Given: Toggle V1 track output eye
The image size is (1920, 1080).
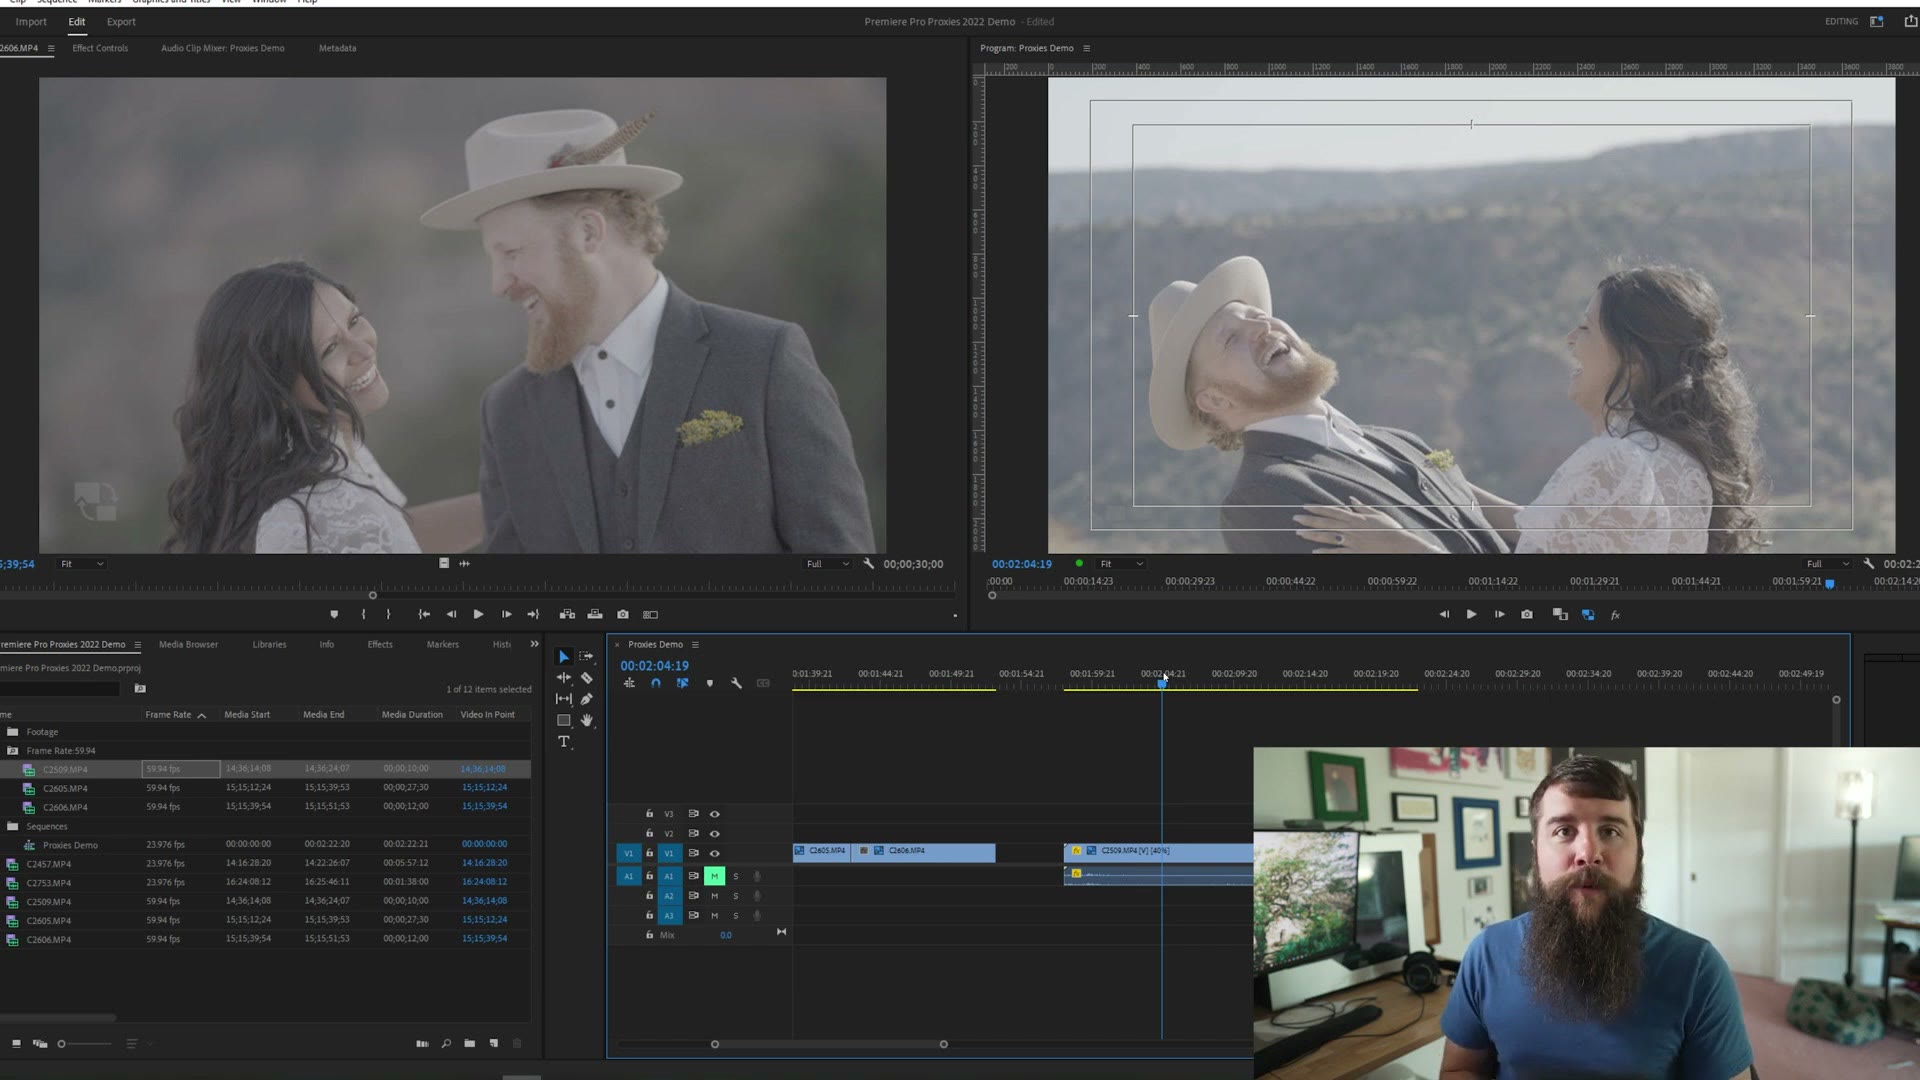Looking at the screenshot, I should [x=715, y=854].
